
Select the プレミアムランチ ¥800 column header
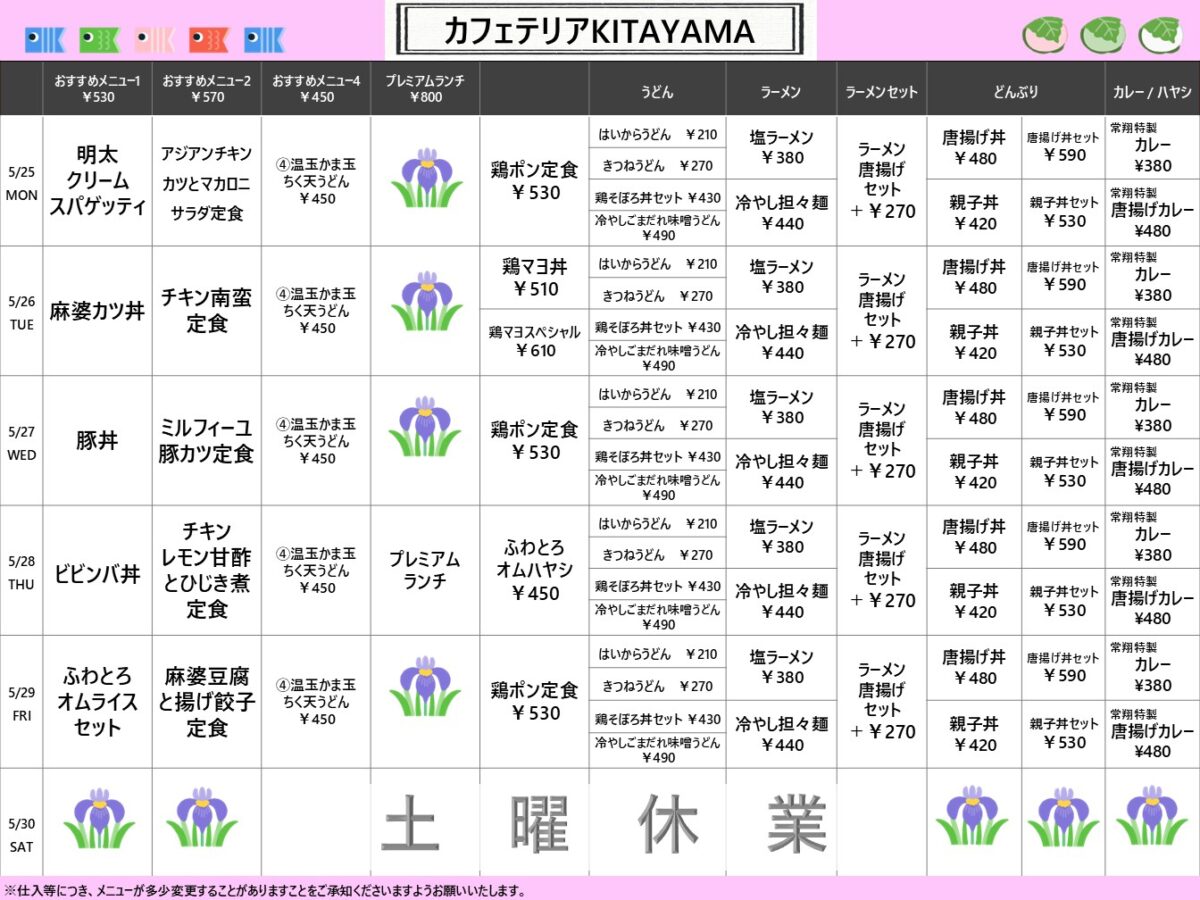point(425,89)
